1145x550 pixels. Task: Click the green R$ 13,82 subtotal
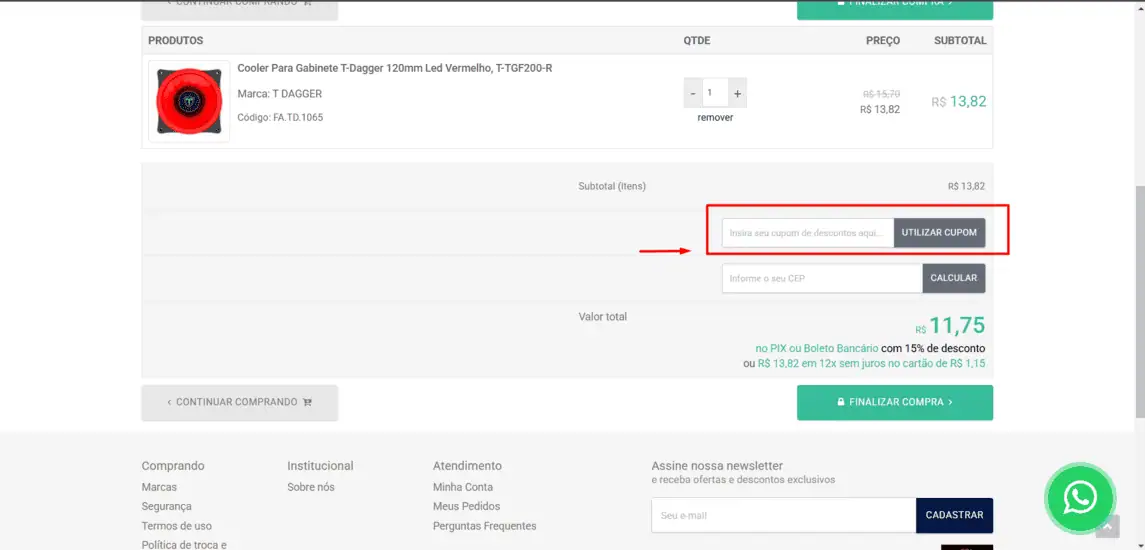(959, 102)
